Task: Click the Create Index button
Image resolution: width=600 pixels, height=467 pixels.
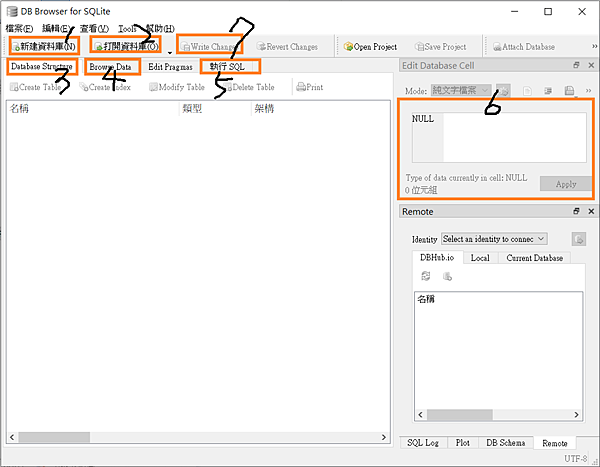Action: [105, 87]
